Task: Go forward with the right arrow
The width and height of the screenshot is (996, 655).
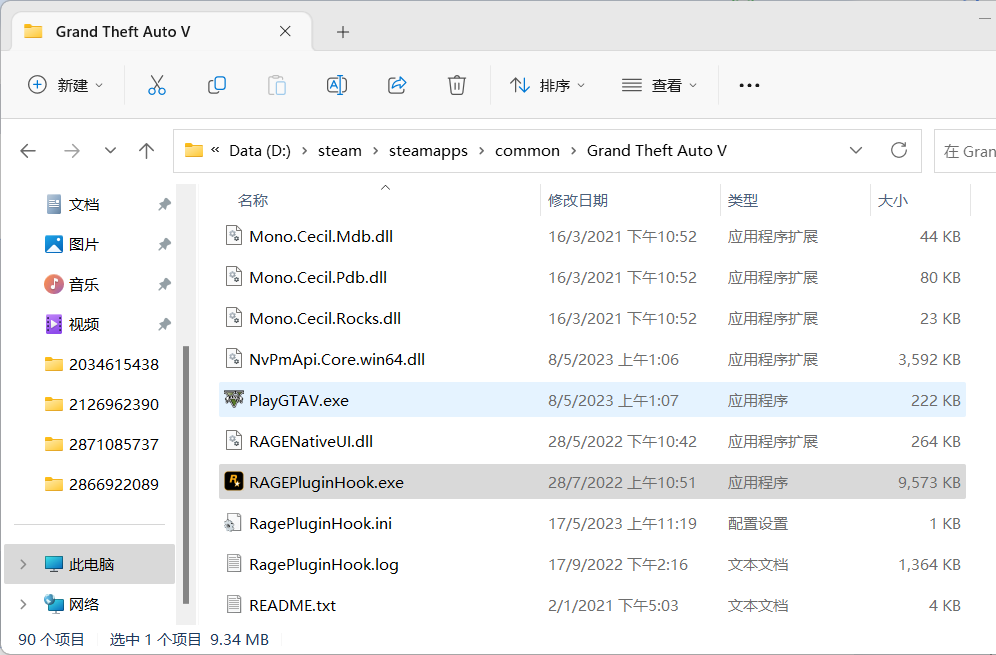Action: click(72, 151)
